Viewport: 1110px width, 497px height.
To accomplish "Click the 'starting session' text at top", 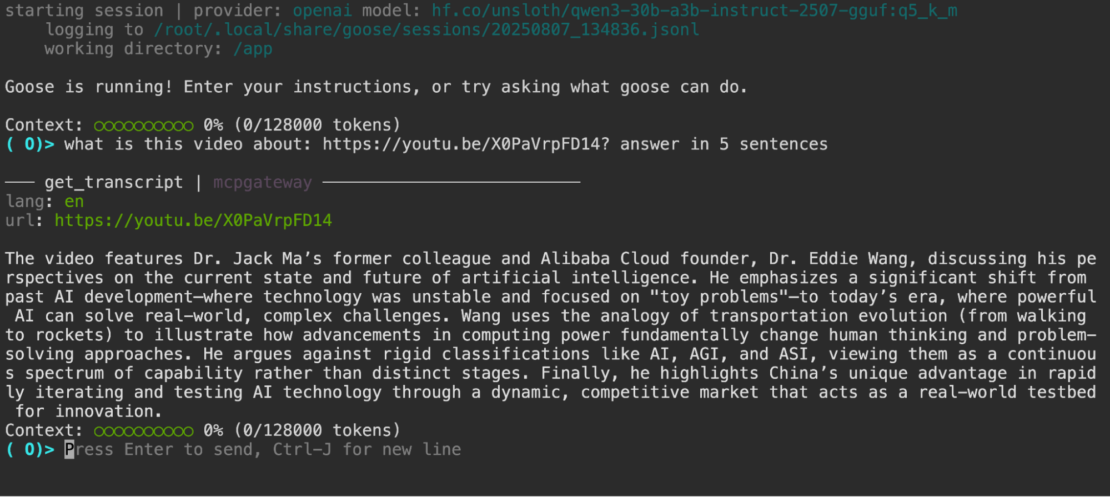I will coord(69,11).
